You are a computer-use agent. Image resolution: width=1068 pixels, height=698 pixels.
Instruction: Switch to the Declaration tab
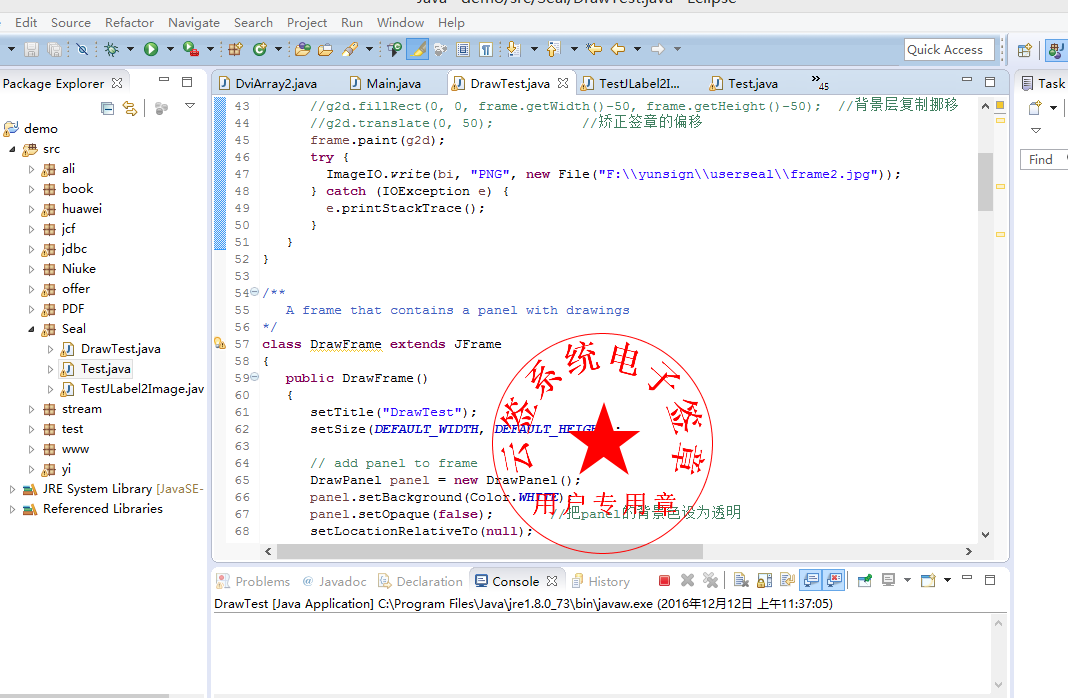421,582
